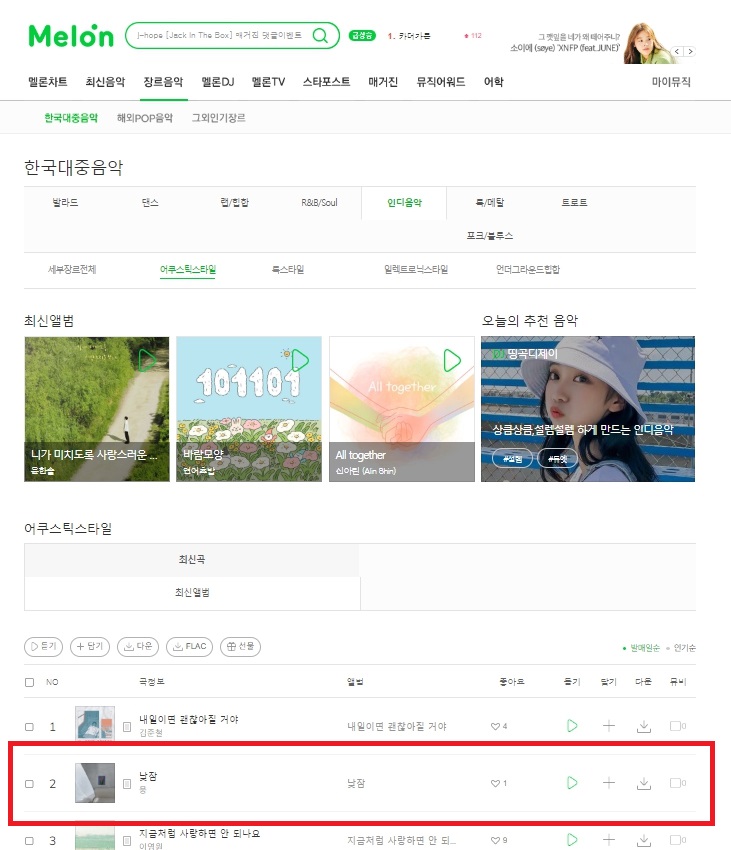Open the 멜론차트 menu
Screen dimensions: 731x850
click(48, 82)
